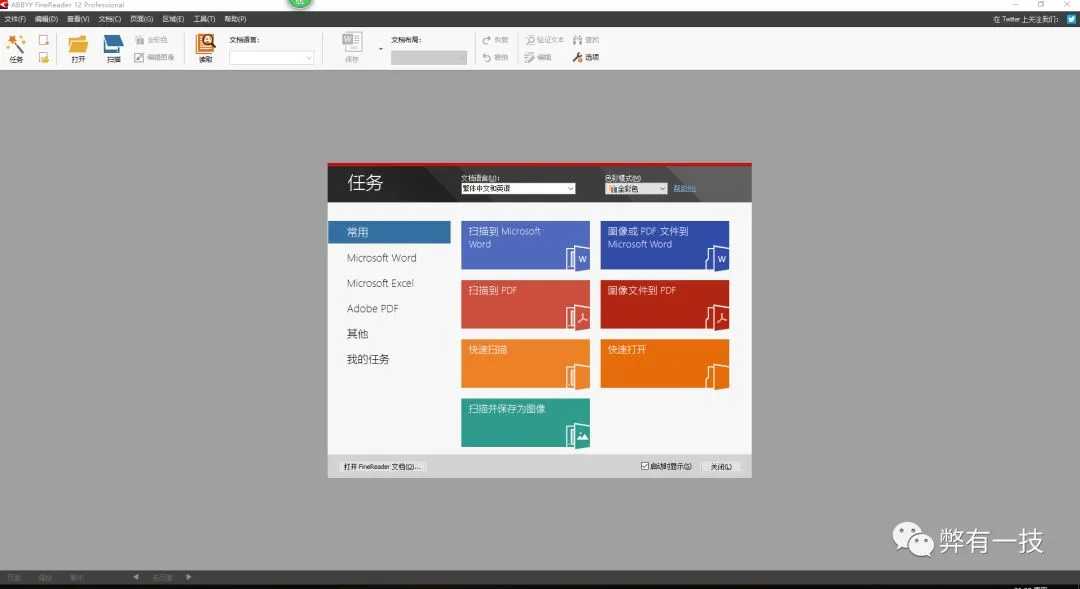Start 图像或 PDF 文件到 Microsoft Word tile
This screenshot has width=1080, height=589.
pos(665,245)
